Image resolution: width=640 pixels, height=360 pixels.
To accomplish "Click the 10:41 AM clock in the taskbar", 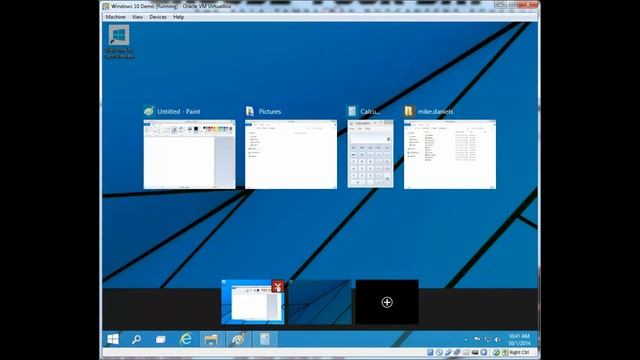I will point(519,340).
